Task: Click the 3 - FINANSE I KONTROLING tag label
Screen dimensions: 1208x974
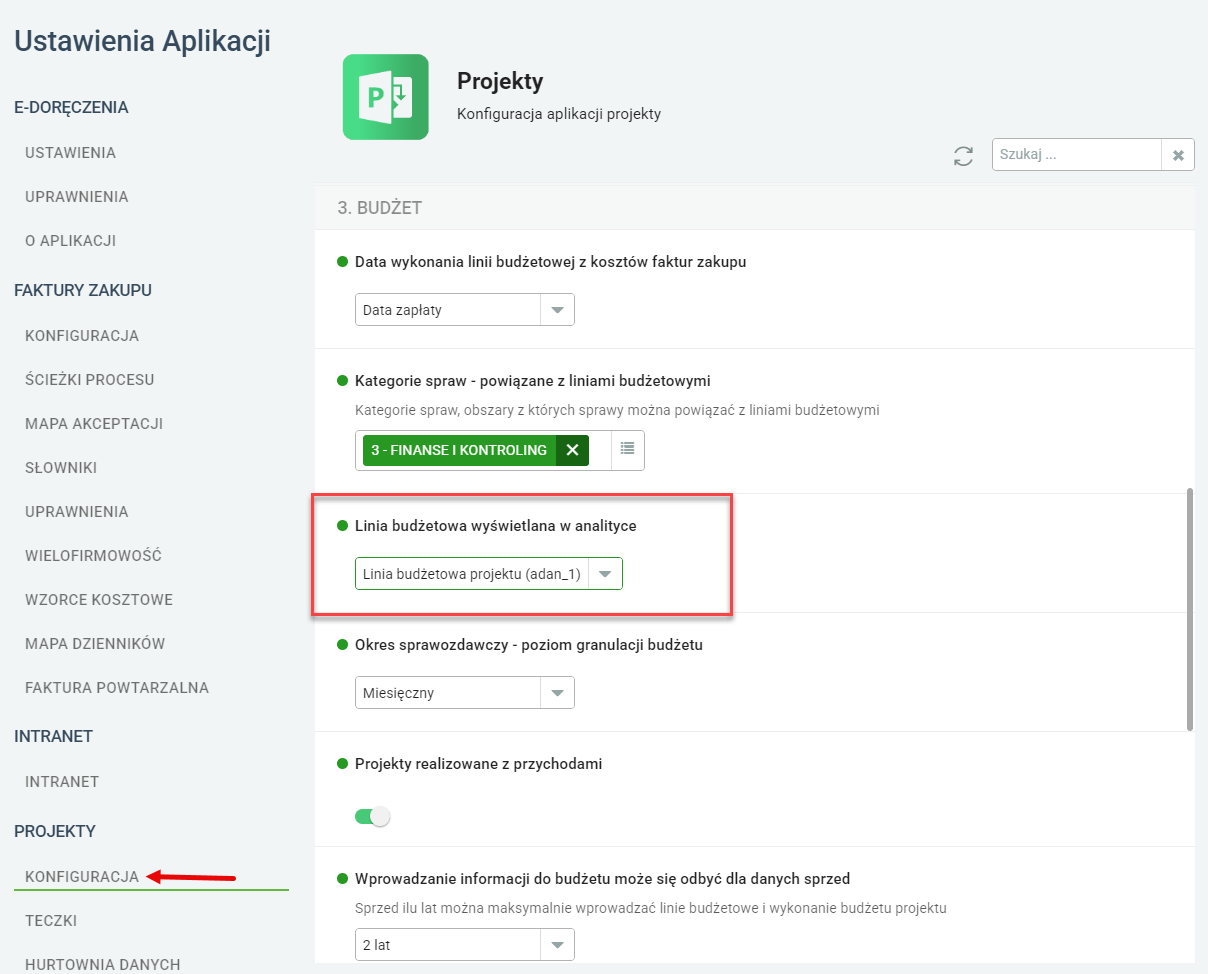Action: point(459,450)
